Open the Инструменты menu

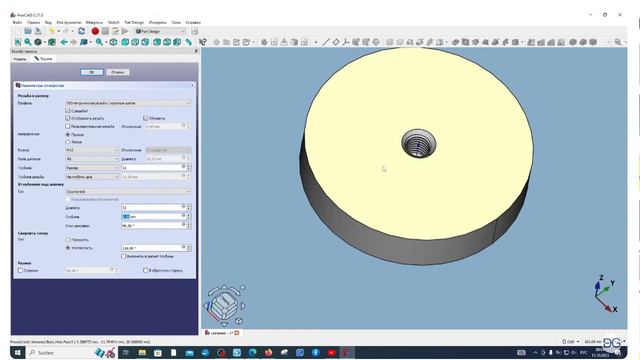coord(69,22)
